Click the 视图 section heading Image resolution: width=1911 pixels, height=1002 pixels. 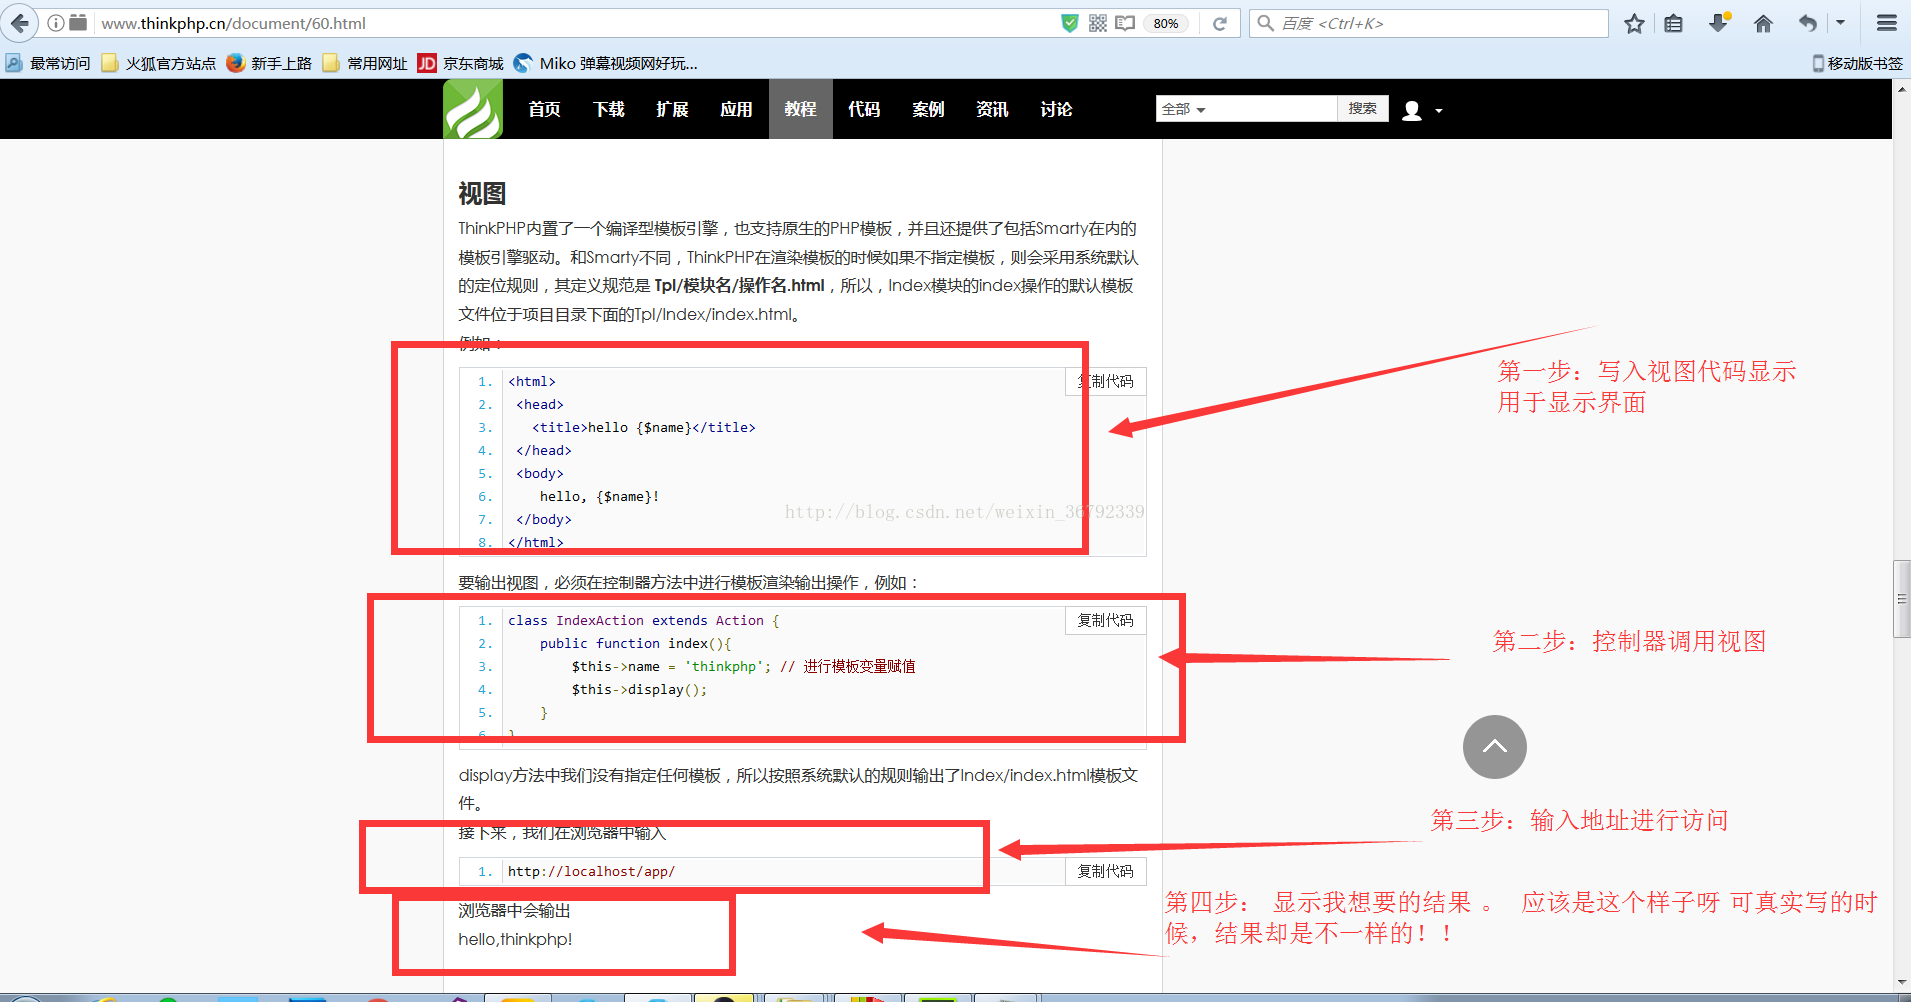point(482,193)
